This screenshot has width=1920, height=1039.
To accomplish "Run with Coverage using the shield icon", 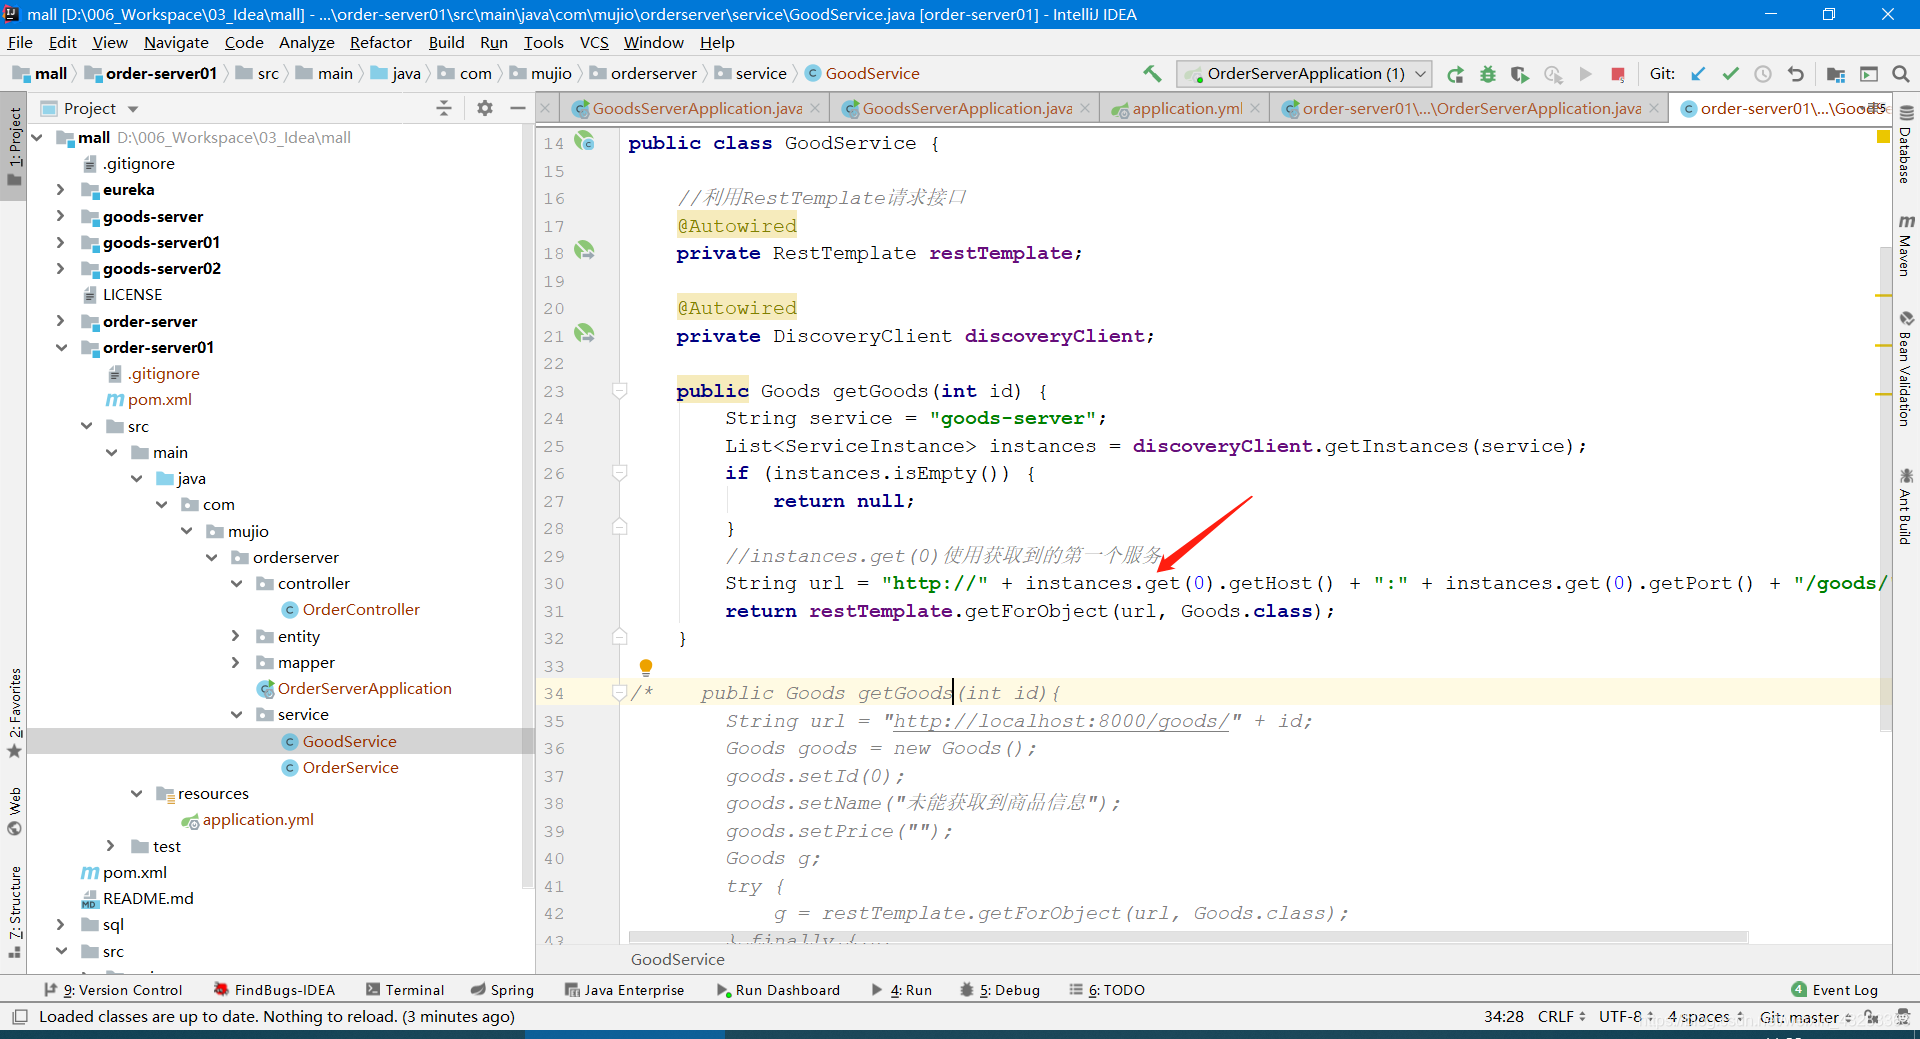I will click(x=1520, y=74).
